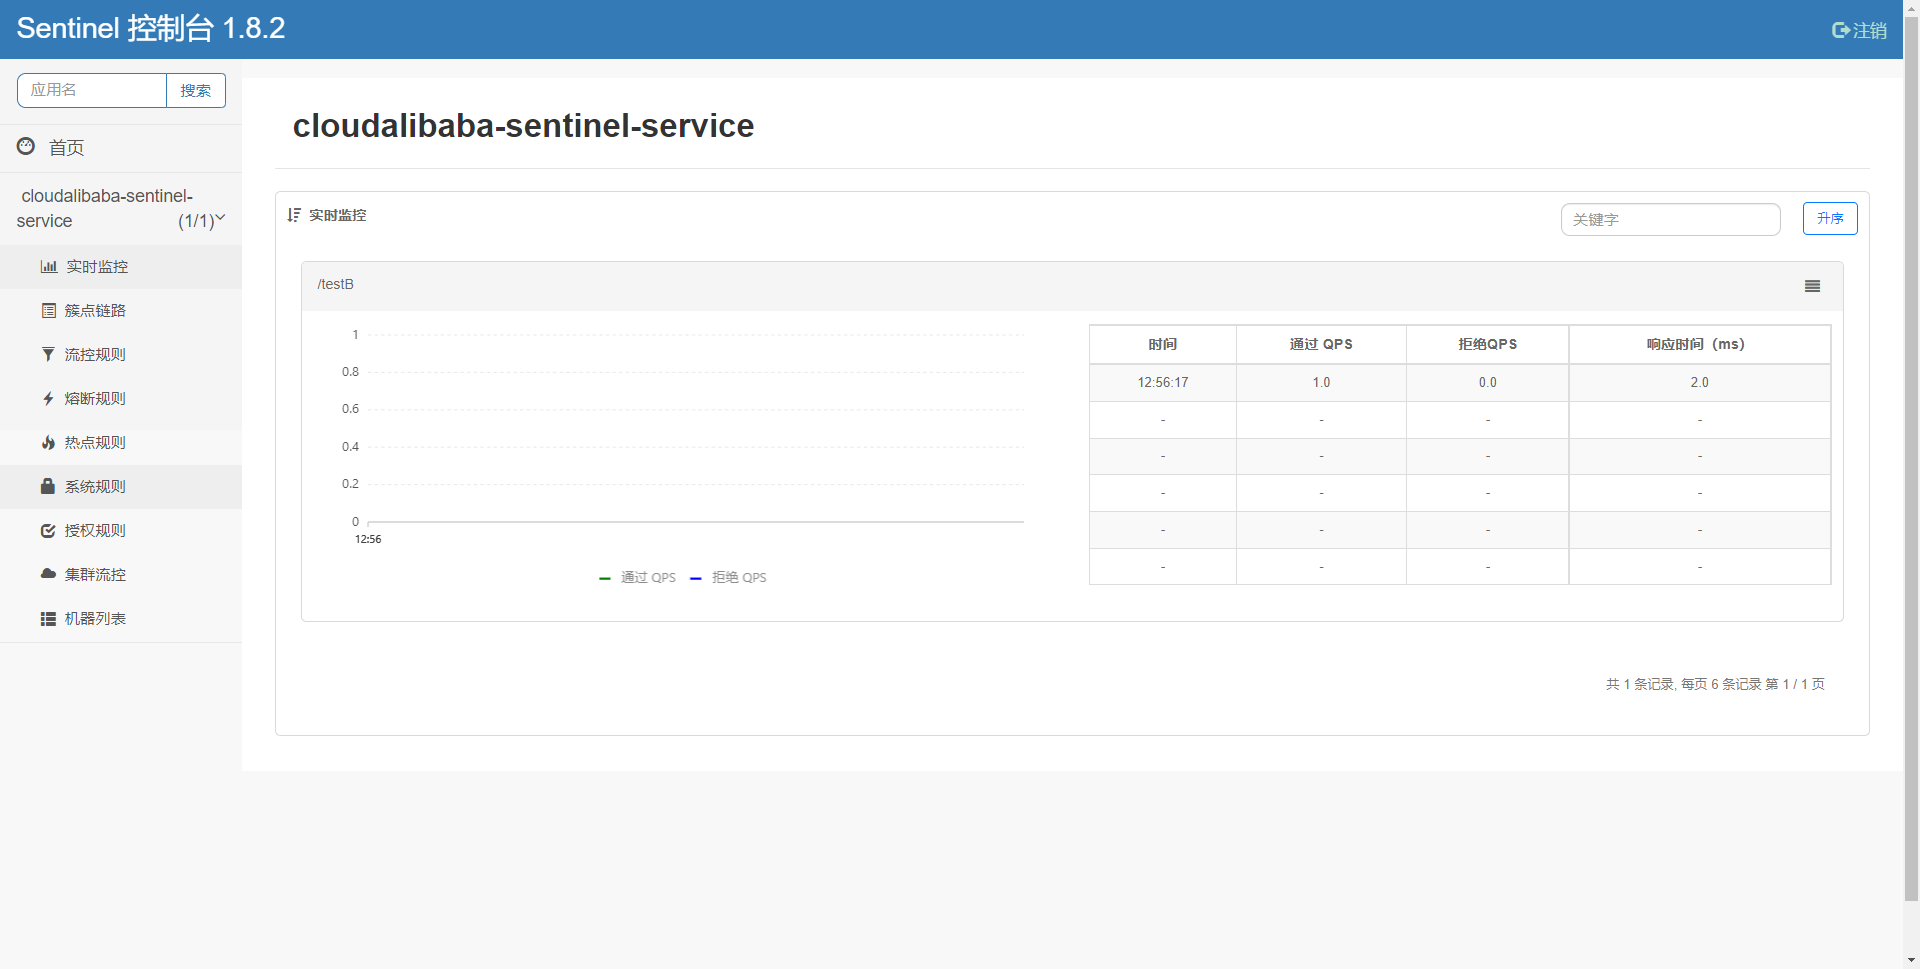Click the 升序 sort button
Image resolution: width=1920 pixels, height=969 pixels.
click(1830, 219)
